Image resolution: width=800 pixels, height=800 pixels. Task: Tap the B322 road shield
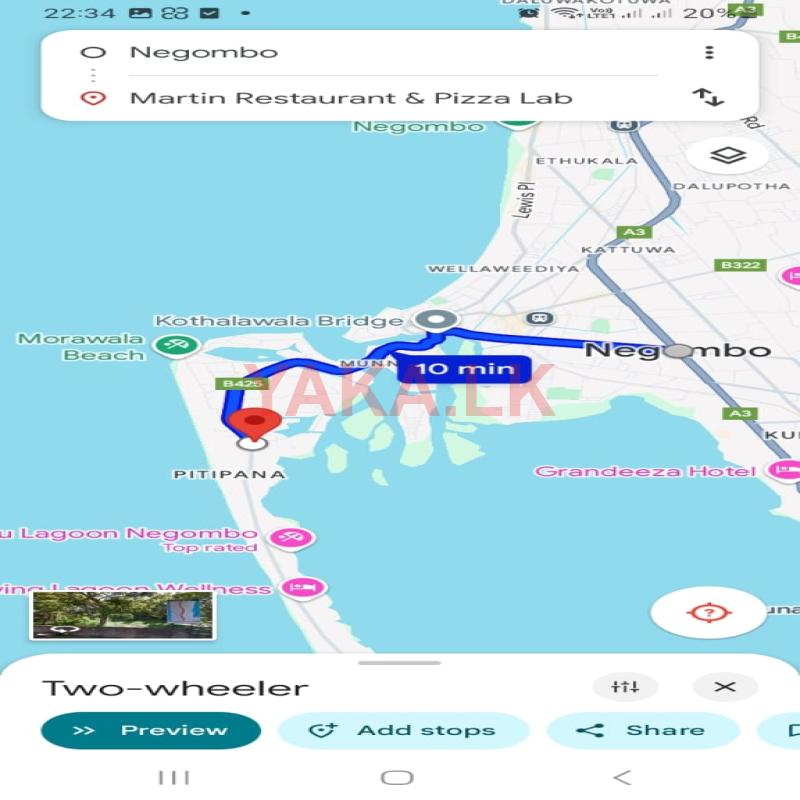click(740, 265)
